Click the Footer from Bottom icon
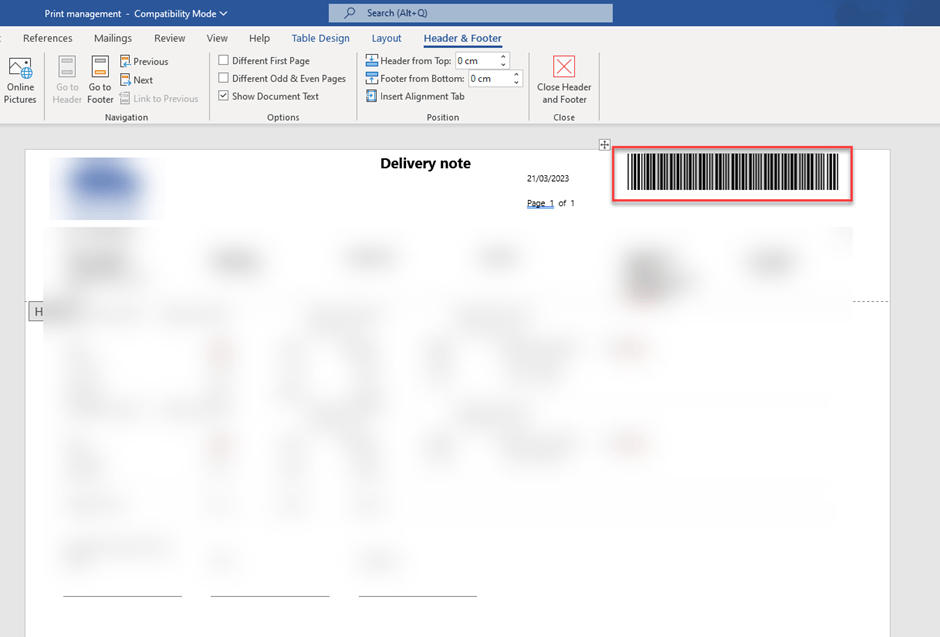The width and height of the screenshot is (940, 637). tap(371, 78)
